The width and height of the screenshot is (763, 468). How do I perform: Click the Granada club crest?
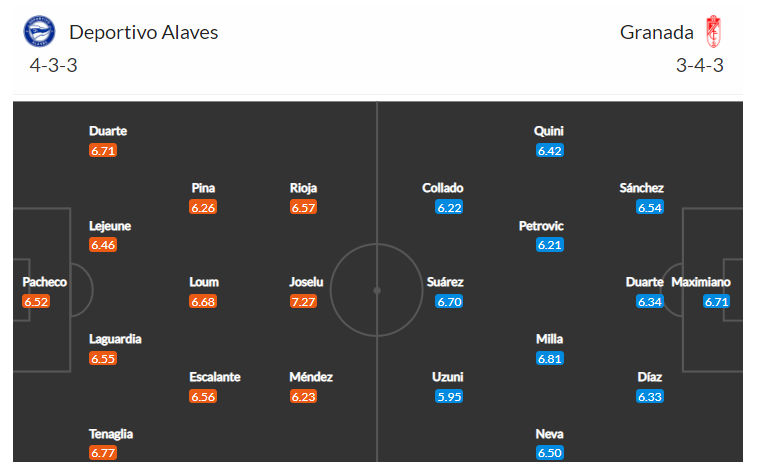pyautogui.click(x=713, y=32)
